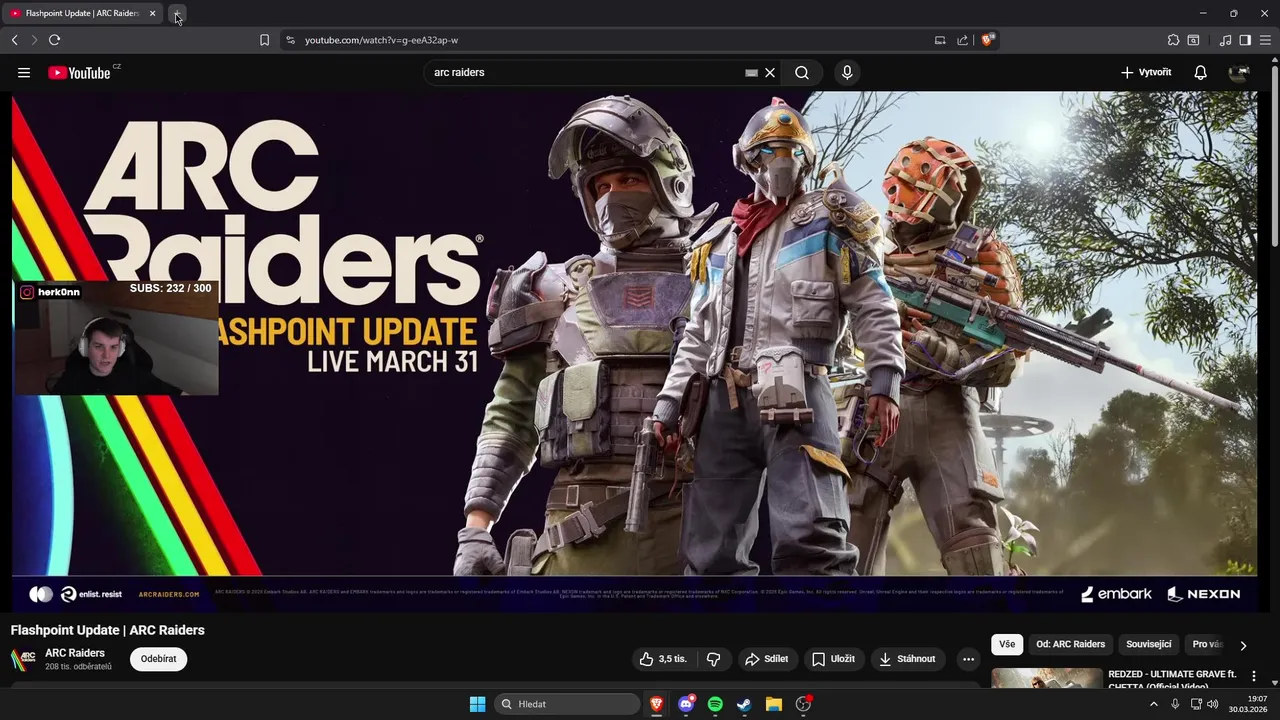Click the Stáhnout download button

click(x=908, y=659)
